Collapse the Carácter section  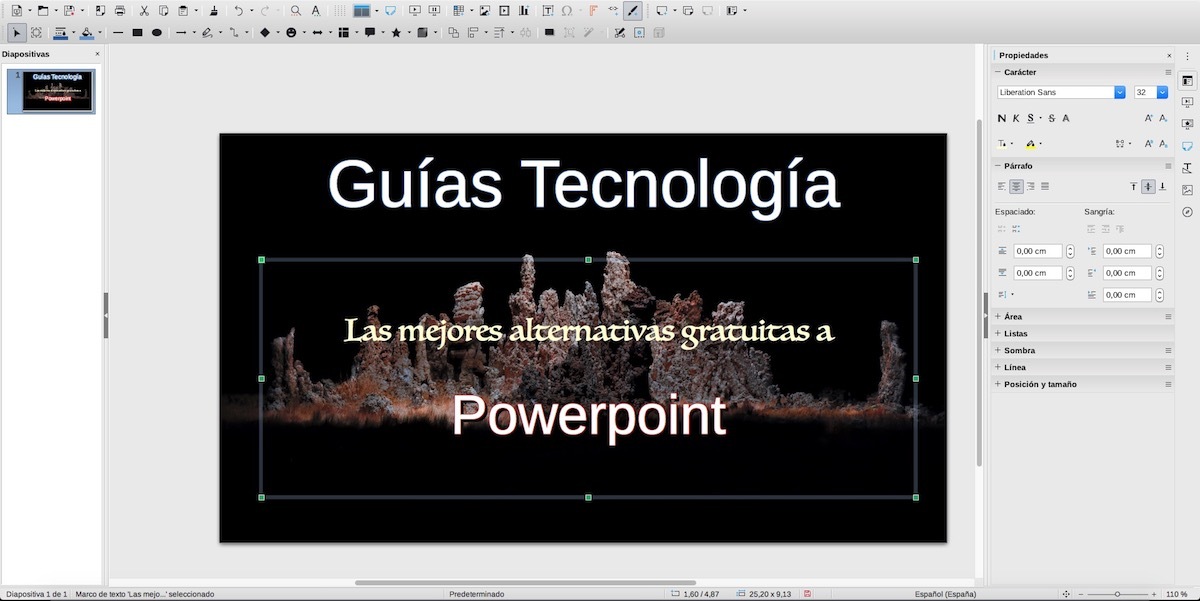(x=998, y=72)
